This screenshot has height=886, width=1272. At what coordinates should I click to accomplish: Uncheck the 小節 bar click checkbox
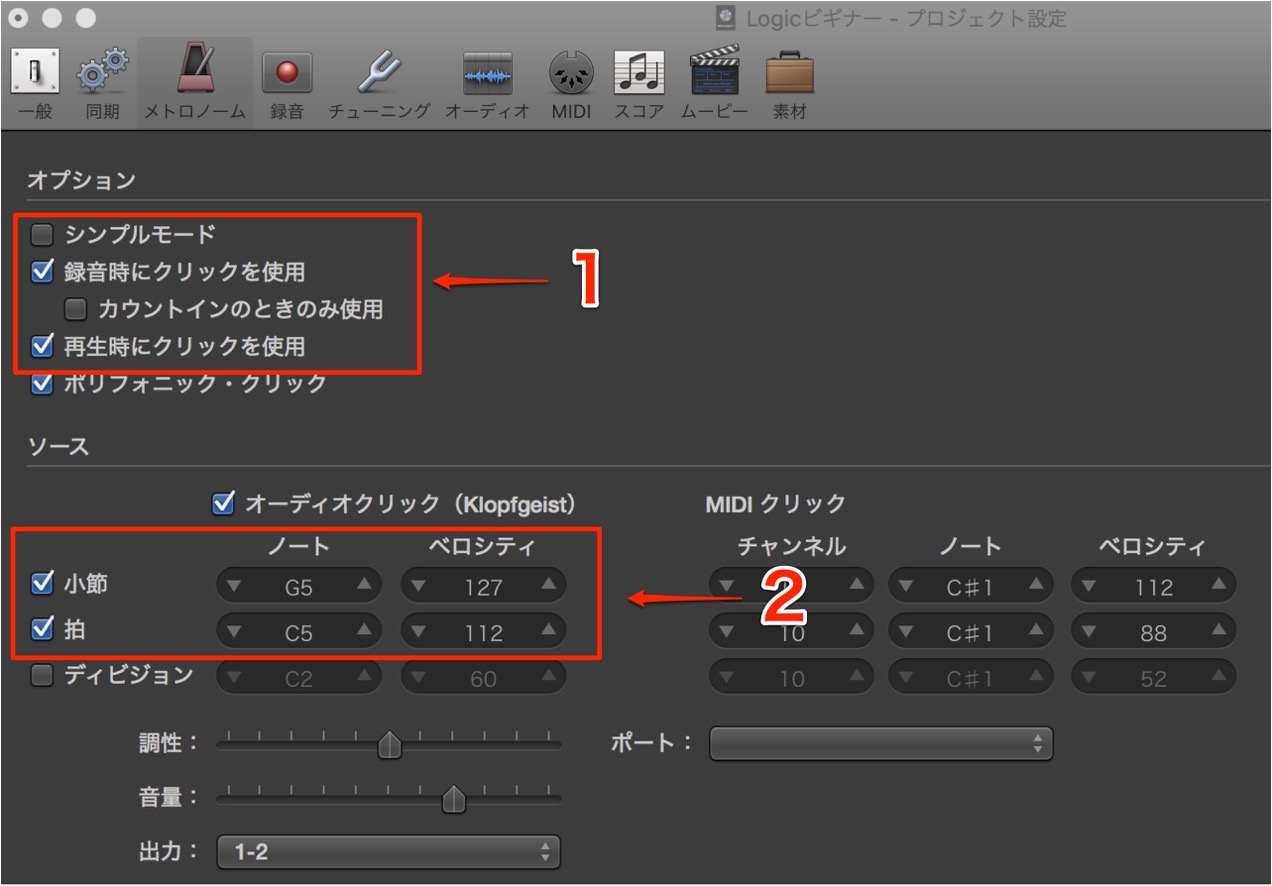coord(42,583)
